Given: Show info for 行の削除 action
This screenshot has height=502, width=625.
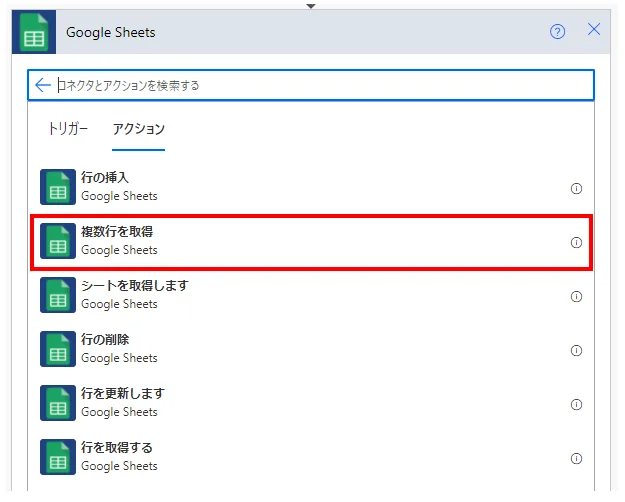Looking at the screenshot, I should click(x=576, y=350).
